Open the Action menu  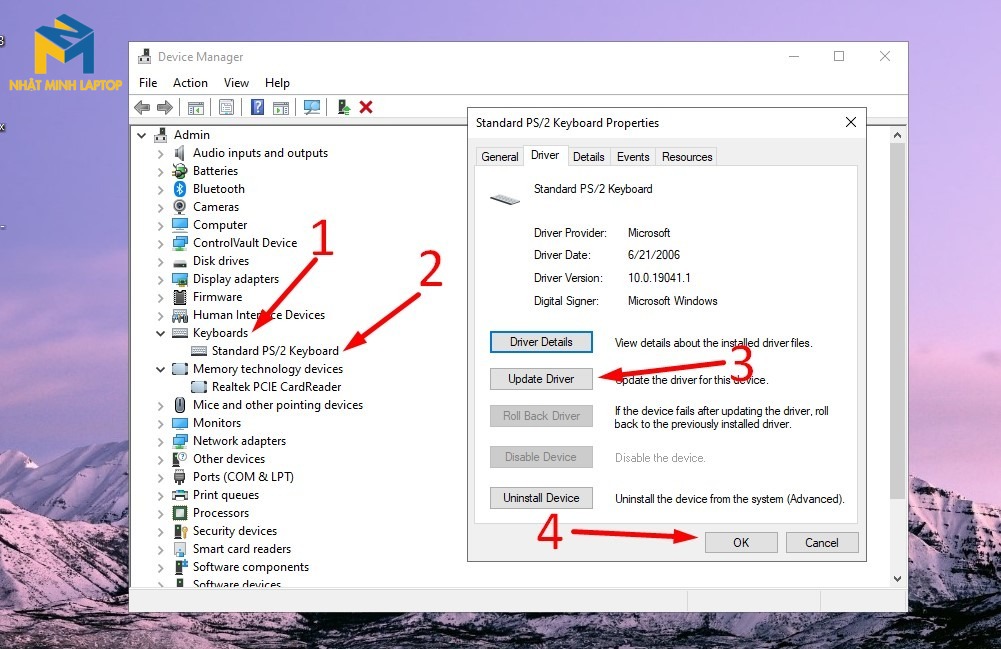pos(190,83)
